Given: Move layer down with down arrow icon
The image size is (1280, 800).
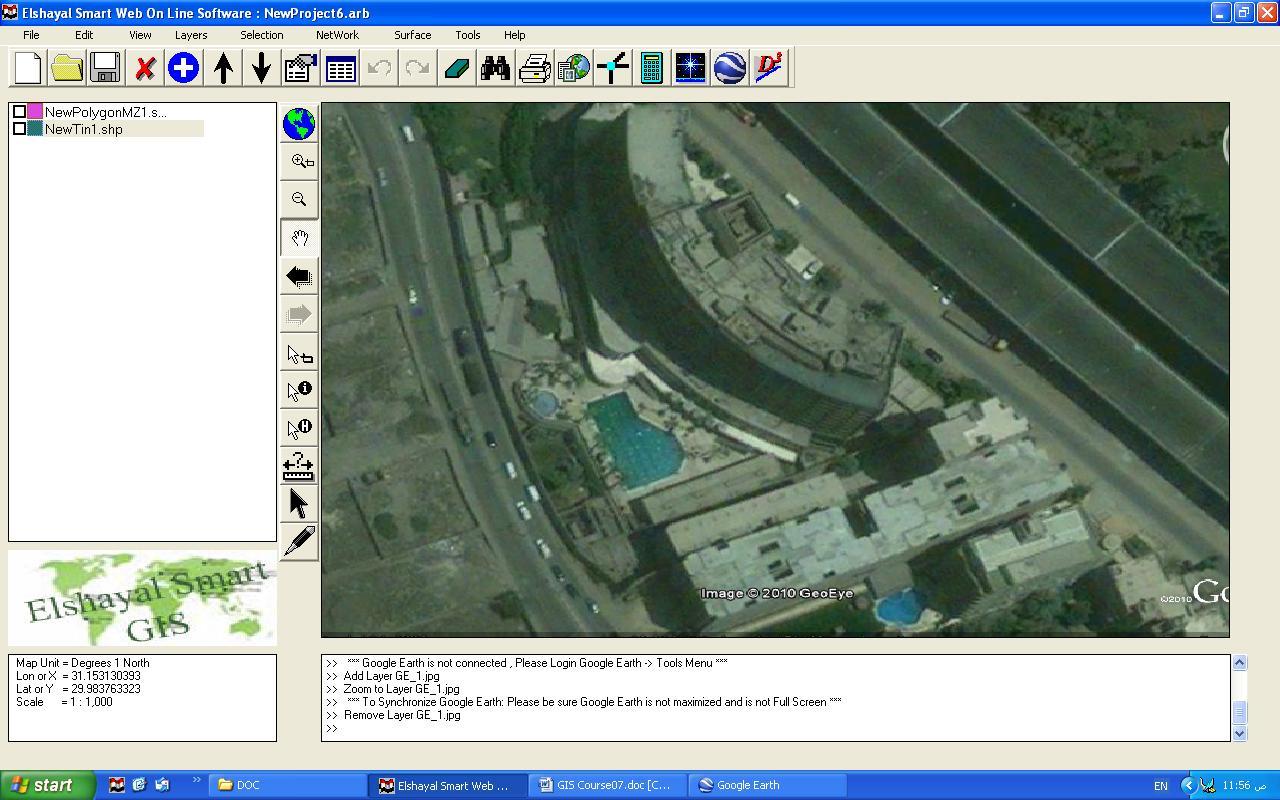Looking at the screenshot, I should (x=261, y=68).
